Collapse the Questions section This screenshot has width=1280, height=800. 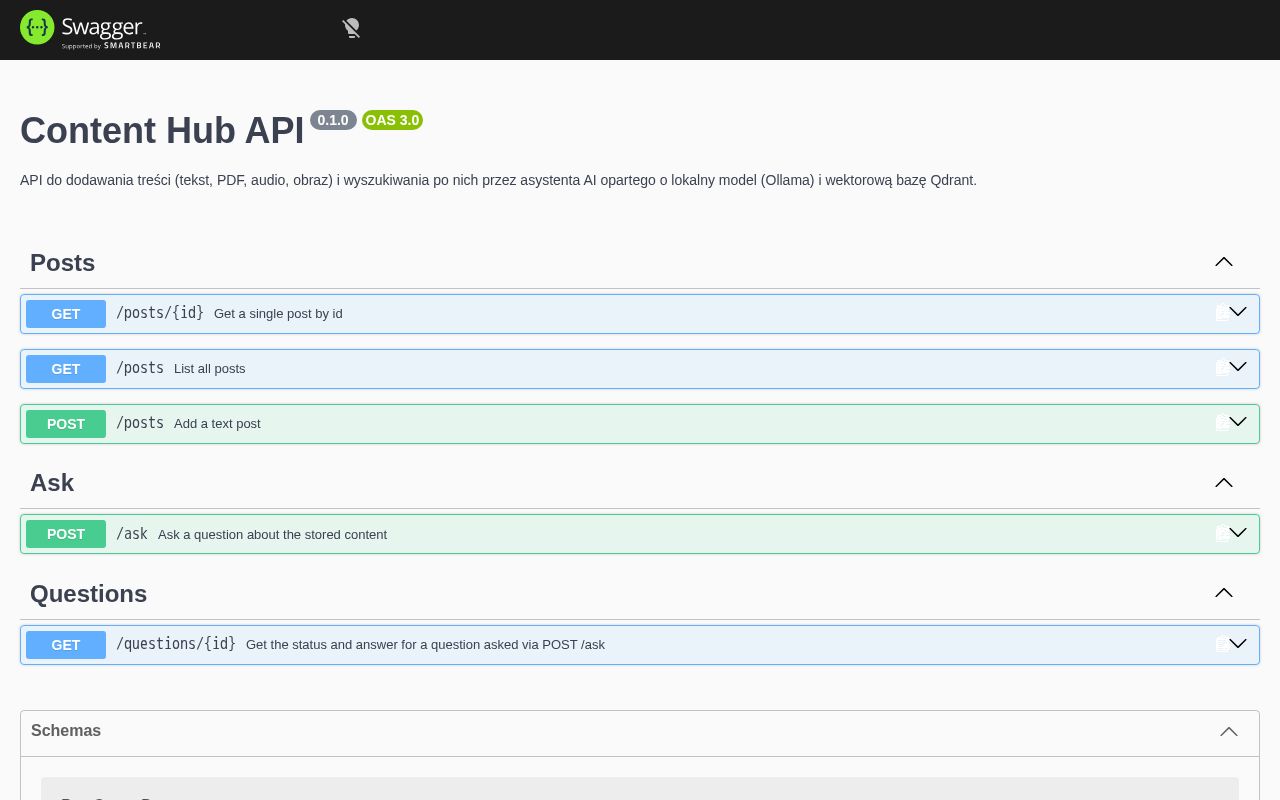click(x=1224, y=593)
